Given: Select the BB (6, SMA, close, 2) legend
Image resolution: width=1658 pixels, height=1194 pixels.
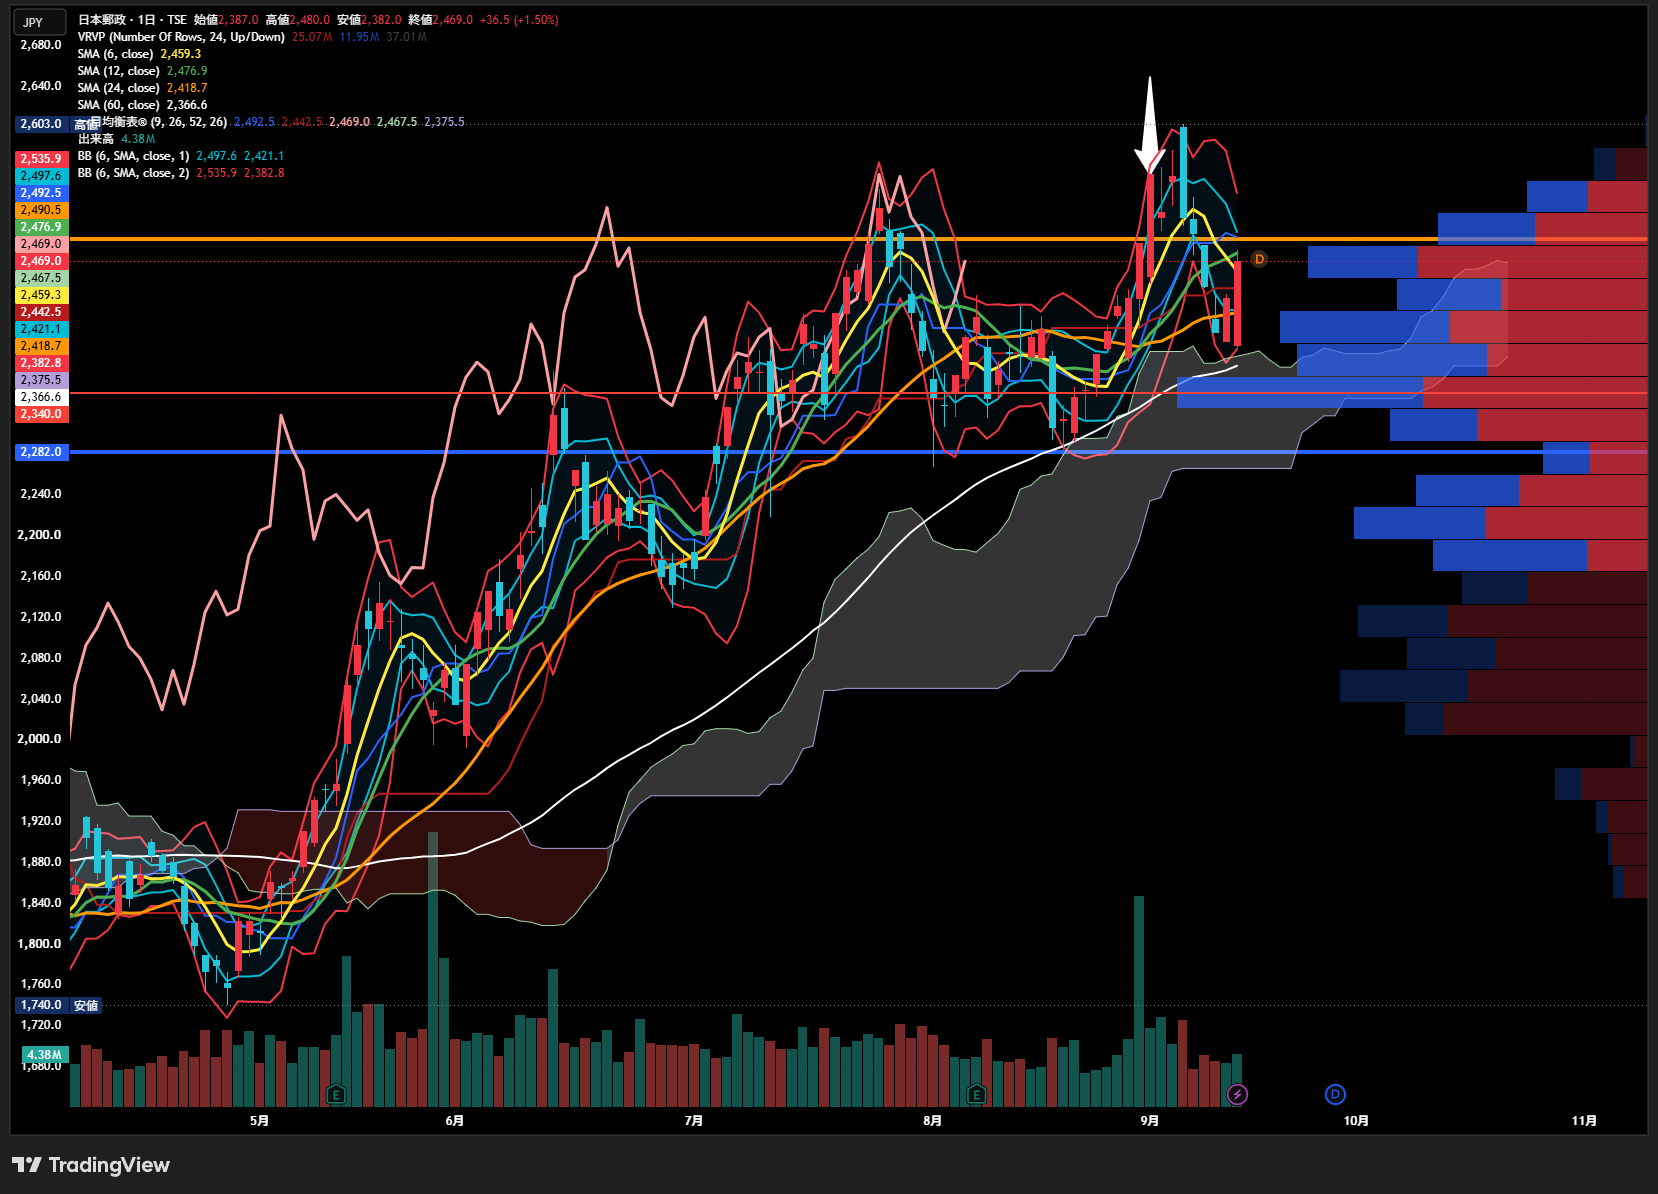Looking at the screenshot, I should click(133, 173).
